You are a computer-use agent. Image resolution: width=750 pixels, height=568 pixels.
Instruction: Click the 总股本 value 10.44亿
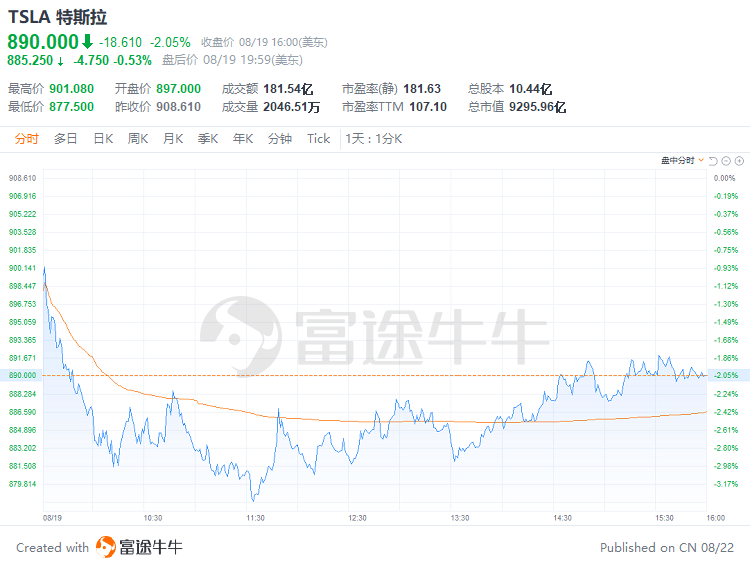click(530, 89)
